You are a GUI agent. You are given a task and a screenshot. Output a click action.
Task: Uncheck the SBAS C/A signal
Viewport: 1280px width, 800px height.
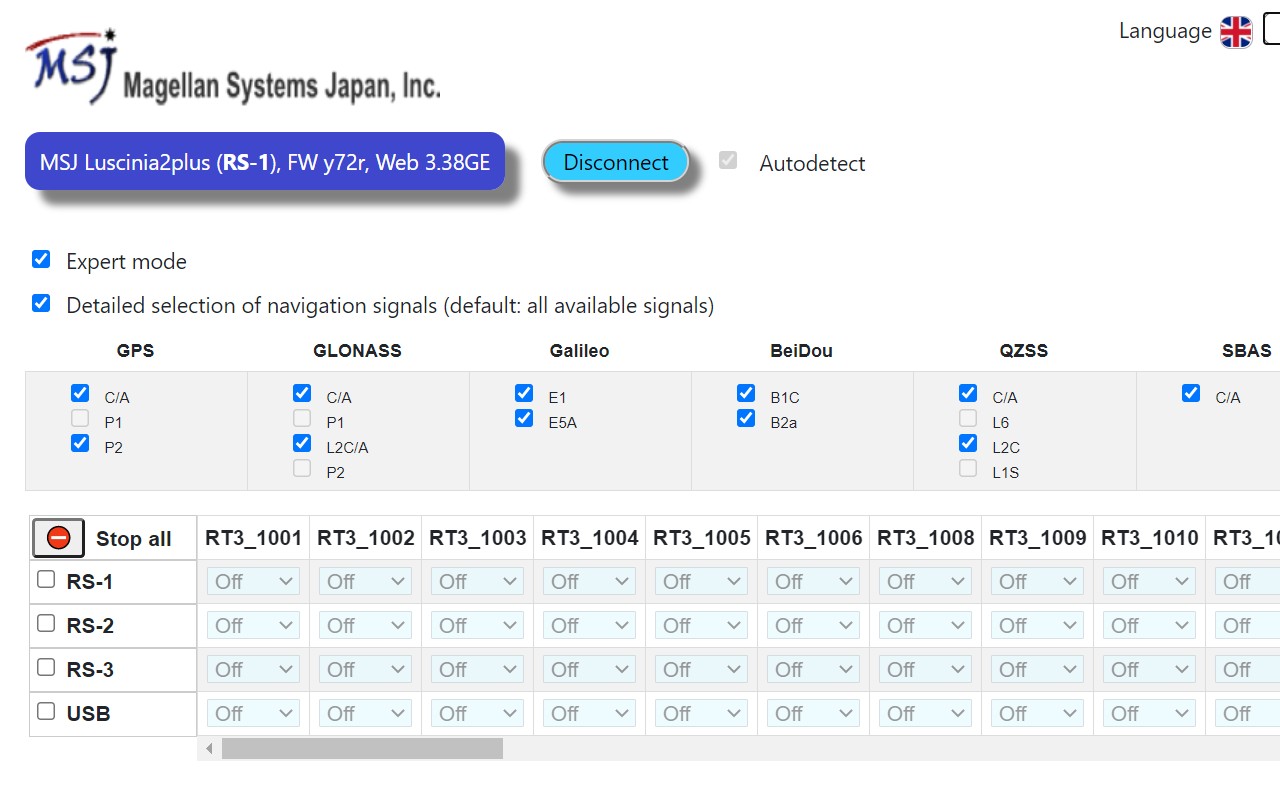coord(1190,393)
